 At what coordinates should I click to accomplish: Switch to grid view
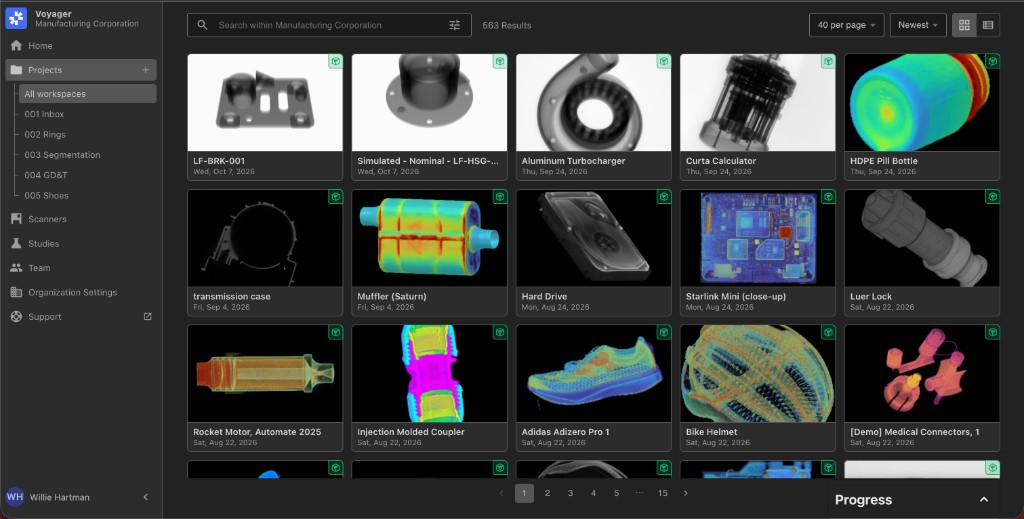point(964,25)
